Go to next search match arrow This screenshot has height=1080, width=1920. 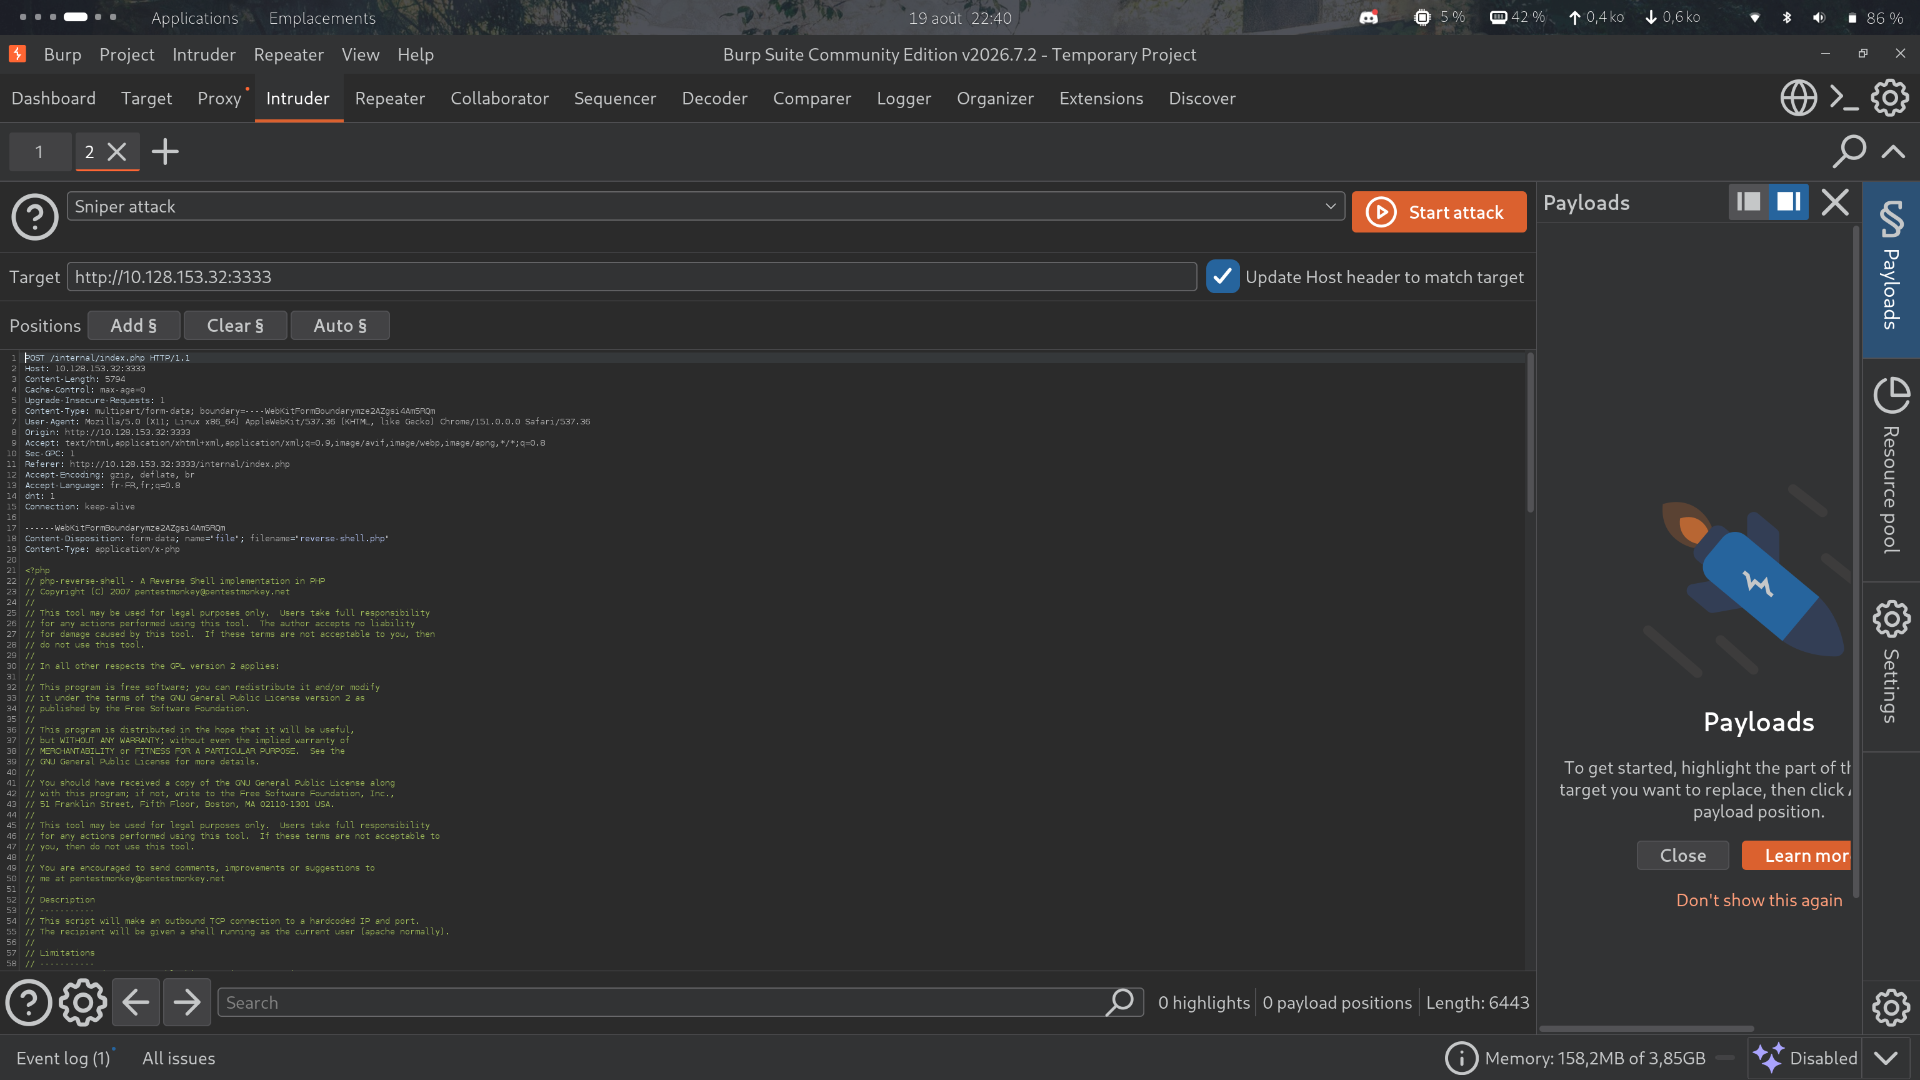click(x=187, y=1002)
